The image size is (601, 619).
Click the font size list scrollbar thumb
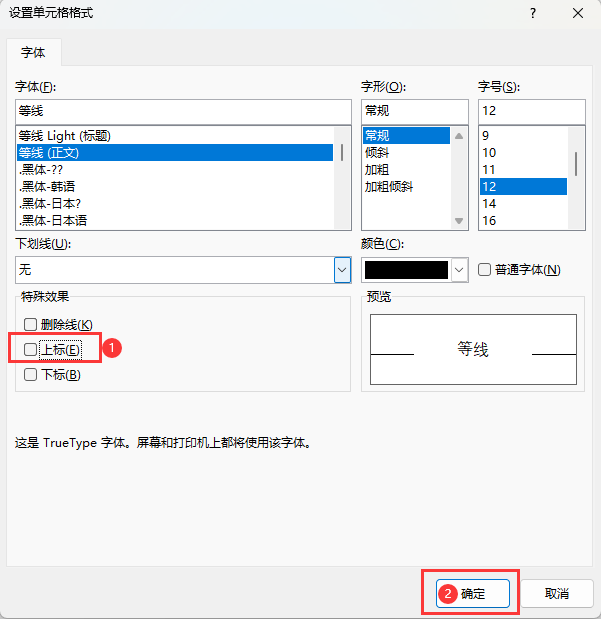tap(576, 164)
